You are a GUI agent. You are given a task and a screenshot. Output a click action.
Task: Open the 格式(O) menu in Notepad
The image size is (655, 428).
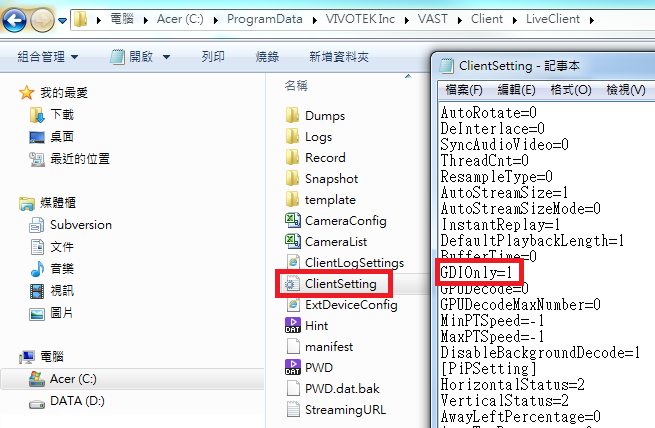coord(571,90)
